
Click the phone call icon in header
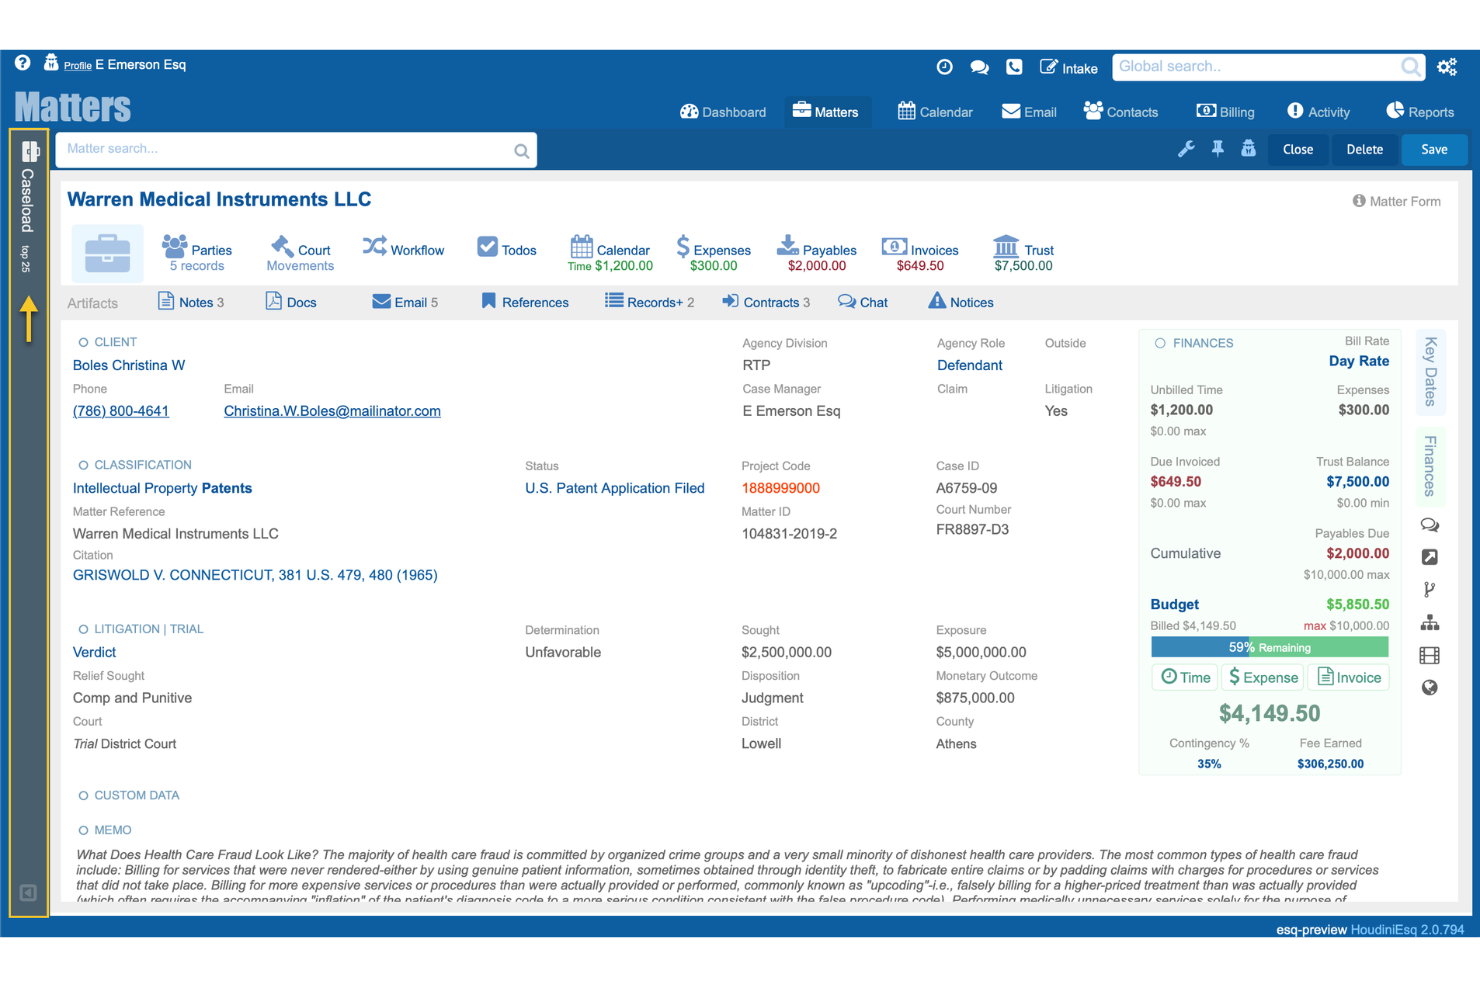click(x=1014, y=67)
